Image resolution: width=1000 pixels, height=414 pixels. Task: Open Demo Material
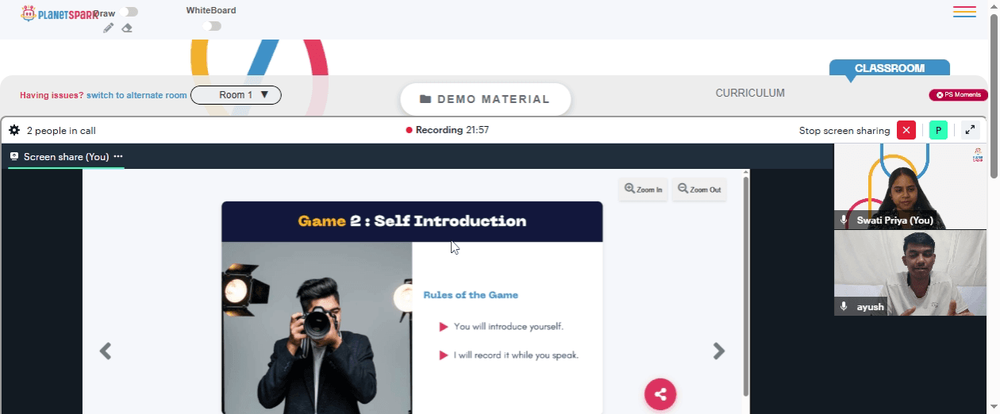click(x=485, y=100)
